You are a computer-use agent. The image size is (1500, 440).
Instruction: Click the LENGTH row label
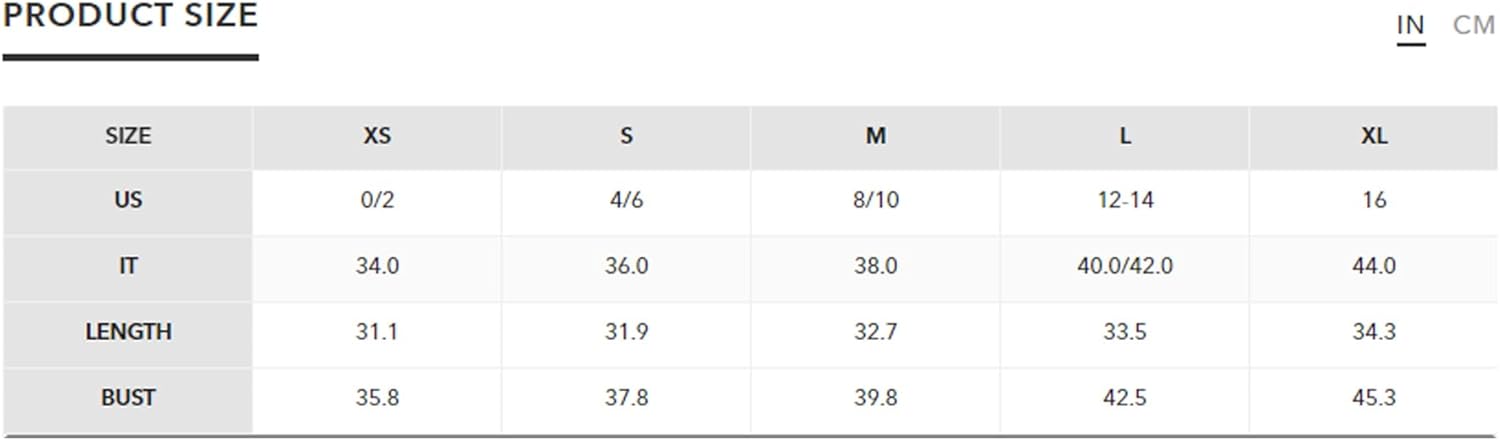tap(128, 332)
